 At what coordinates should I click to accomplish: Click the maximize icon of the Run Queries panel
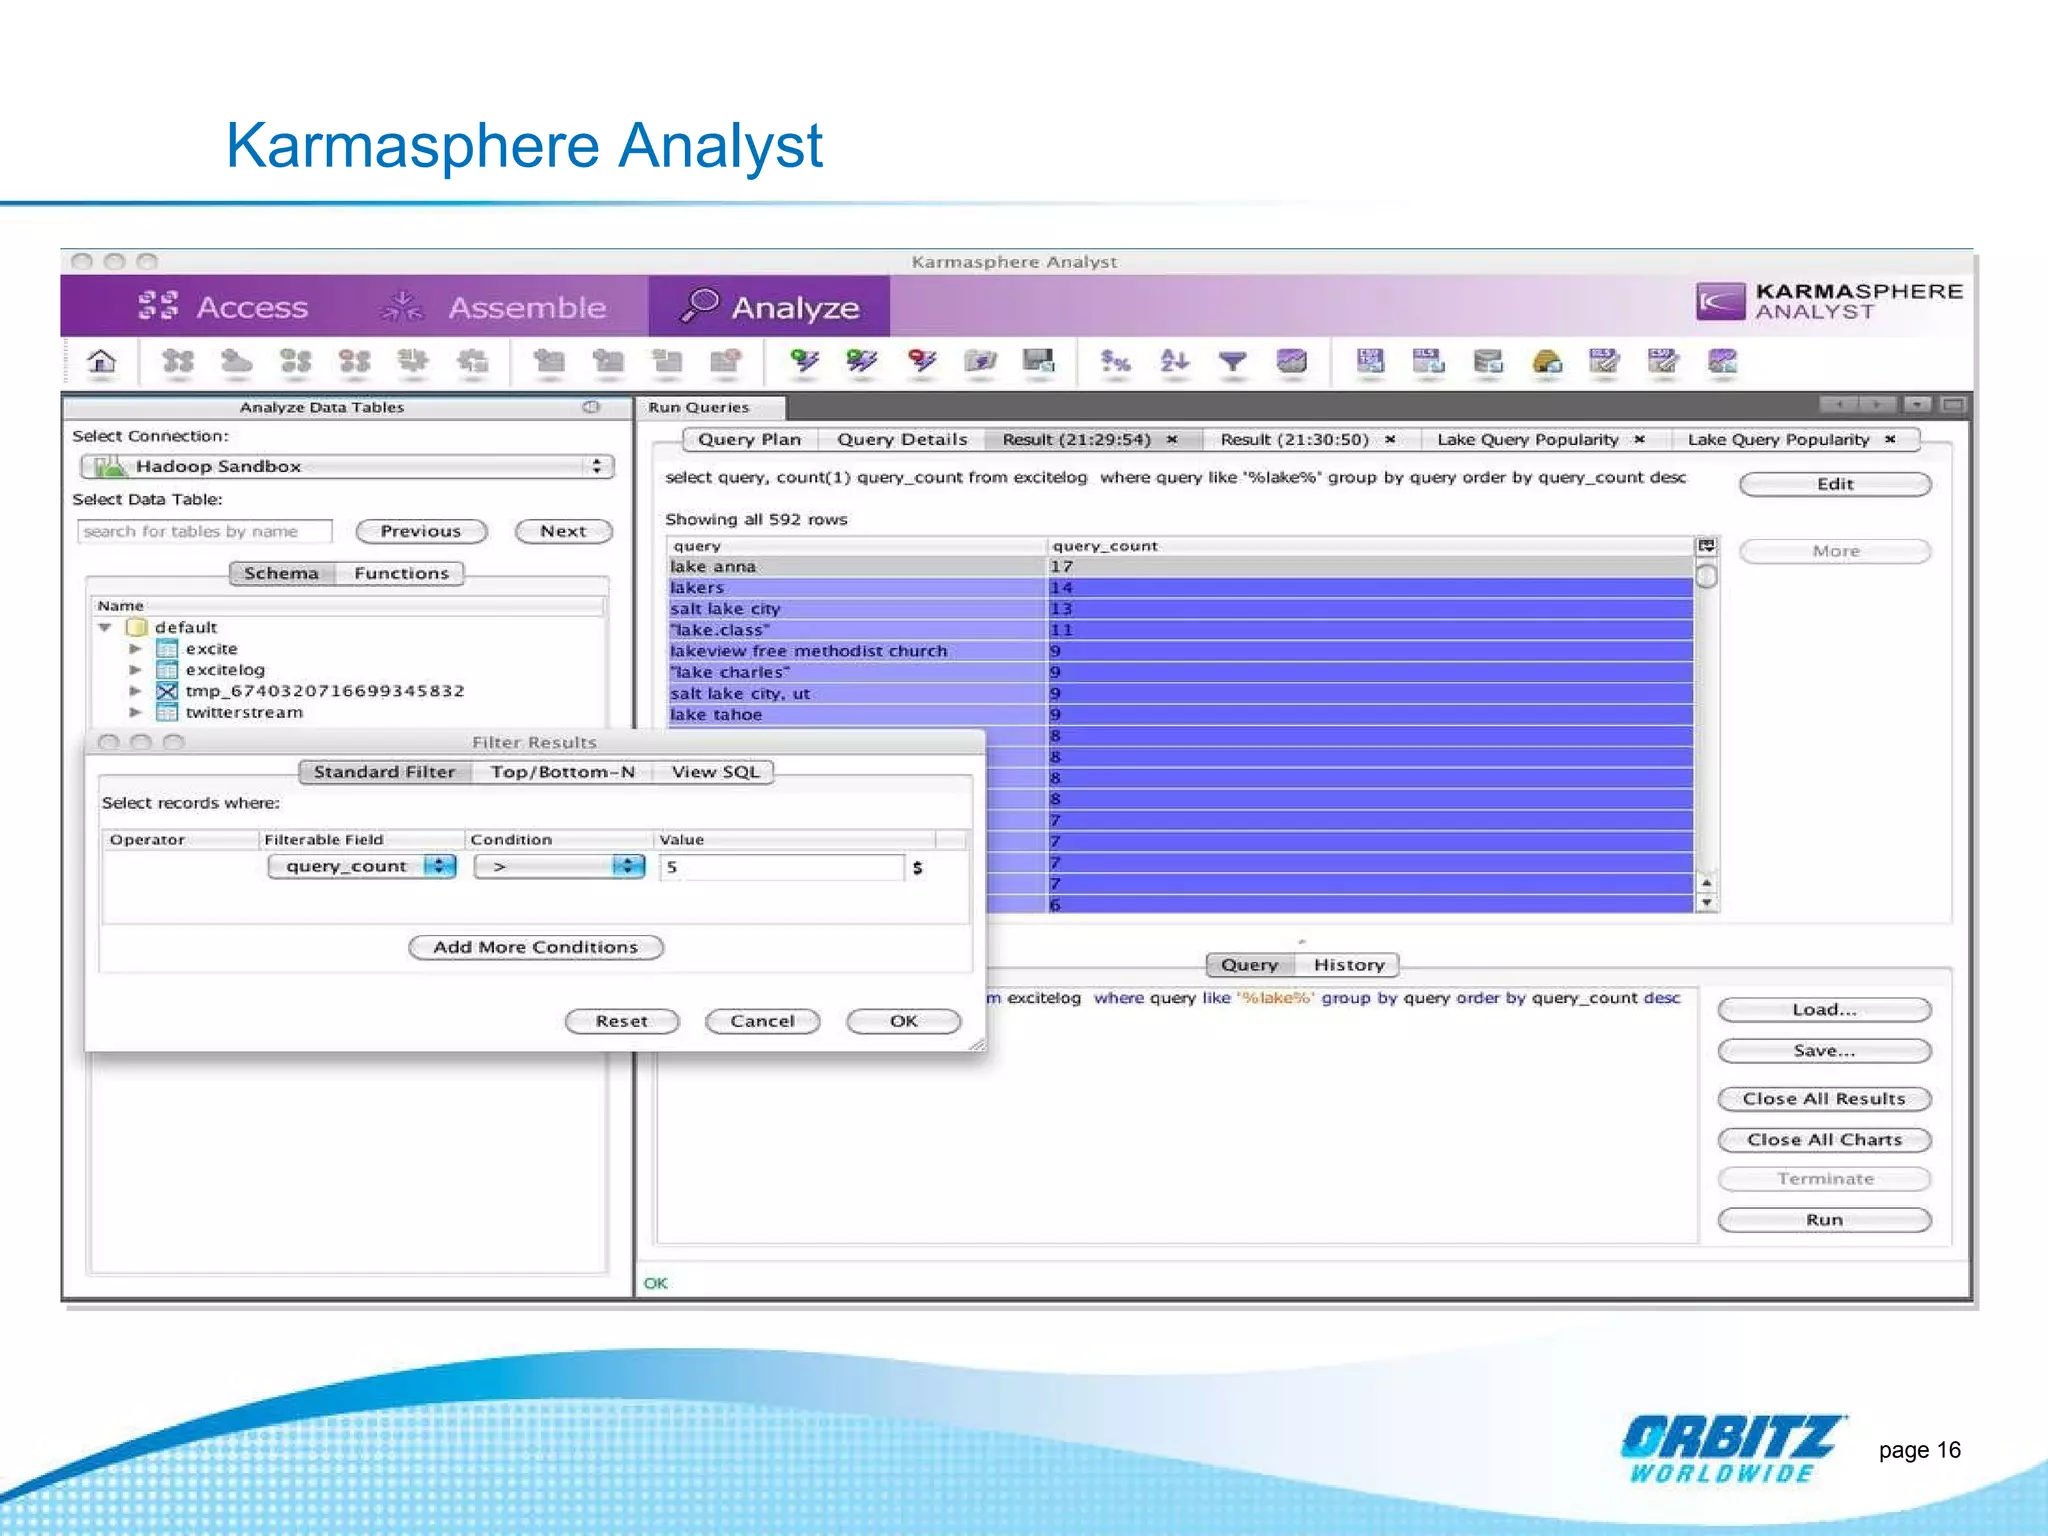(1953, 405)
